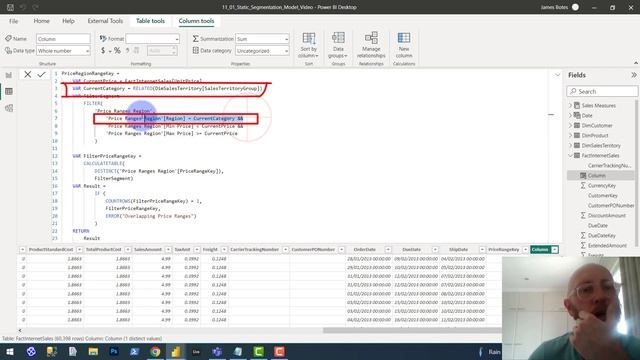Select the DueDate field
This screenshot has width=640, height=360.
pyautogui.click(x=598, y=225)
